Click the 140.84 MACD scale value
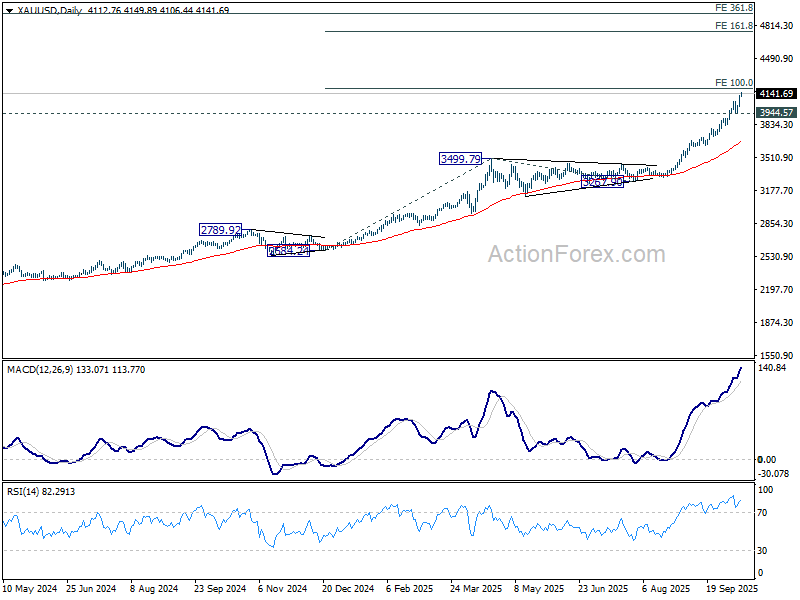The width and height of the screenshot is (800, 600). coord(773,368)
